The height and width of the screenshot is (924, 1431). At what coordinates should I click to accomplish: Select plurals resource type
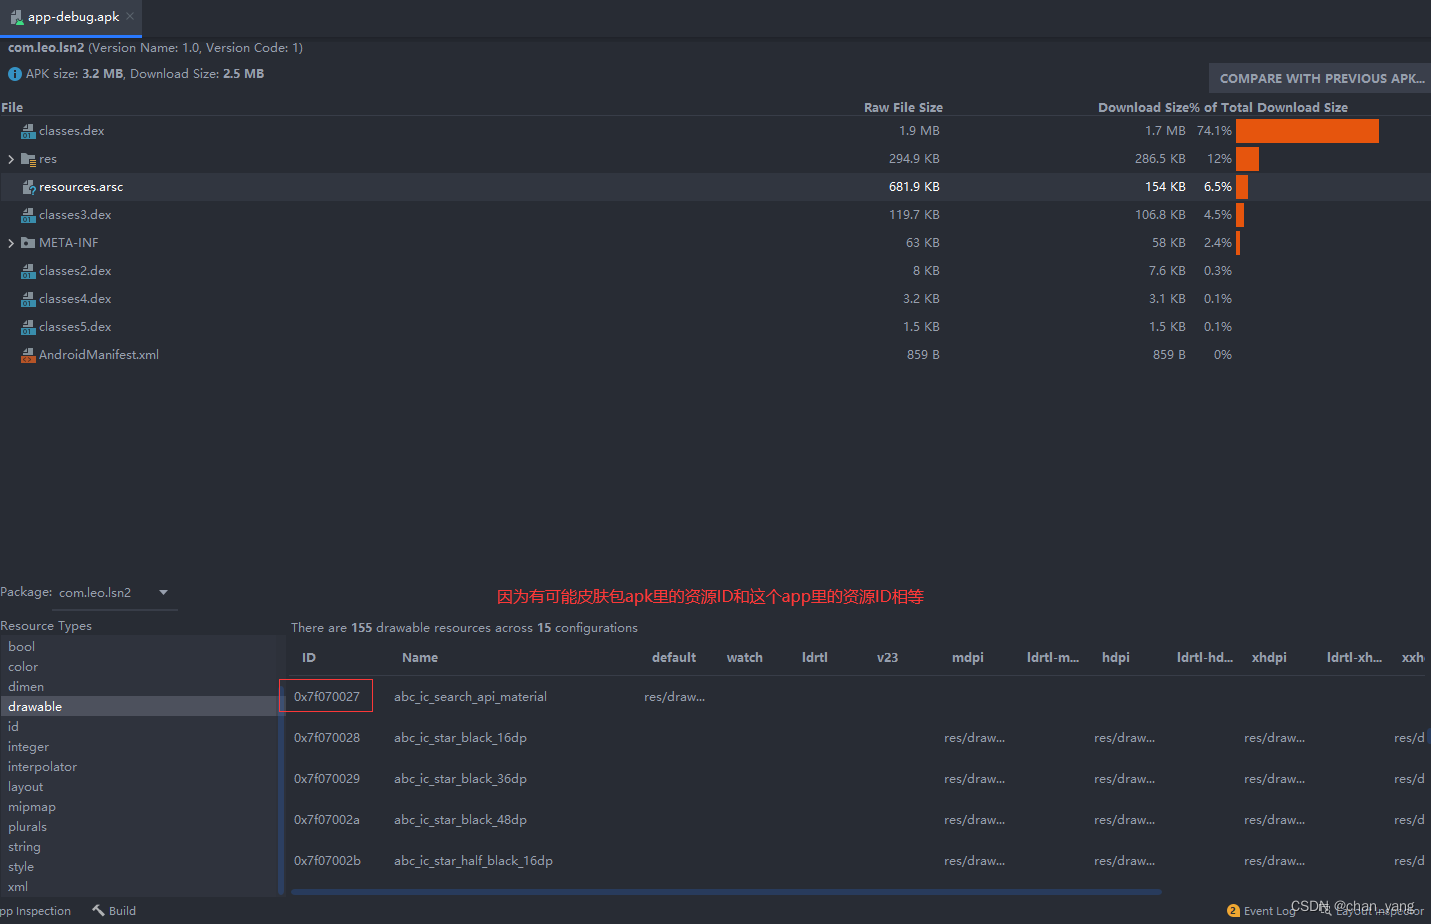pos(140,827)
